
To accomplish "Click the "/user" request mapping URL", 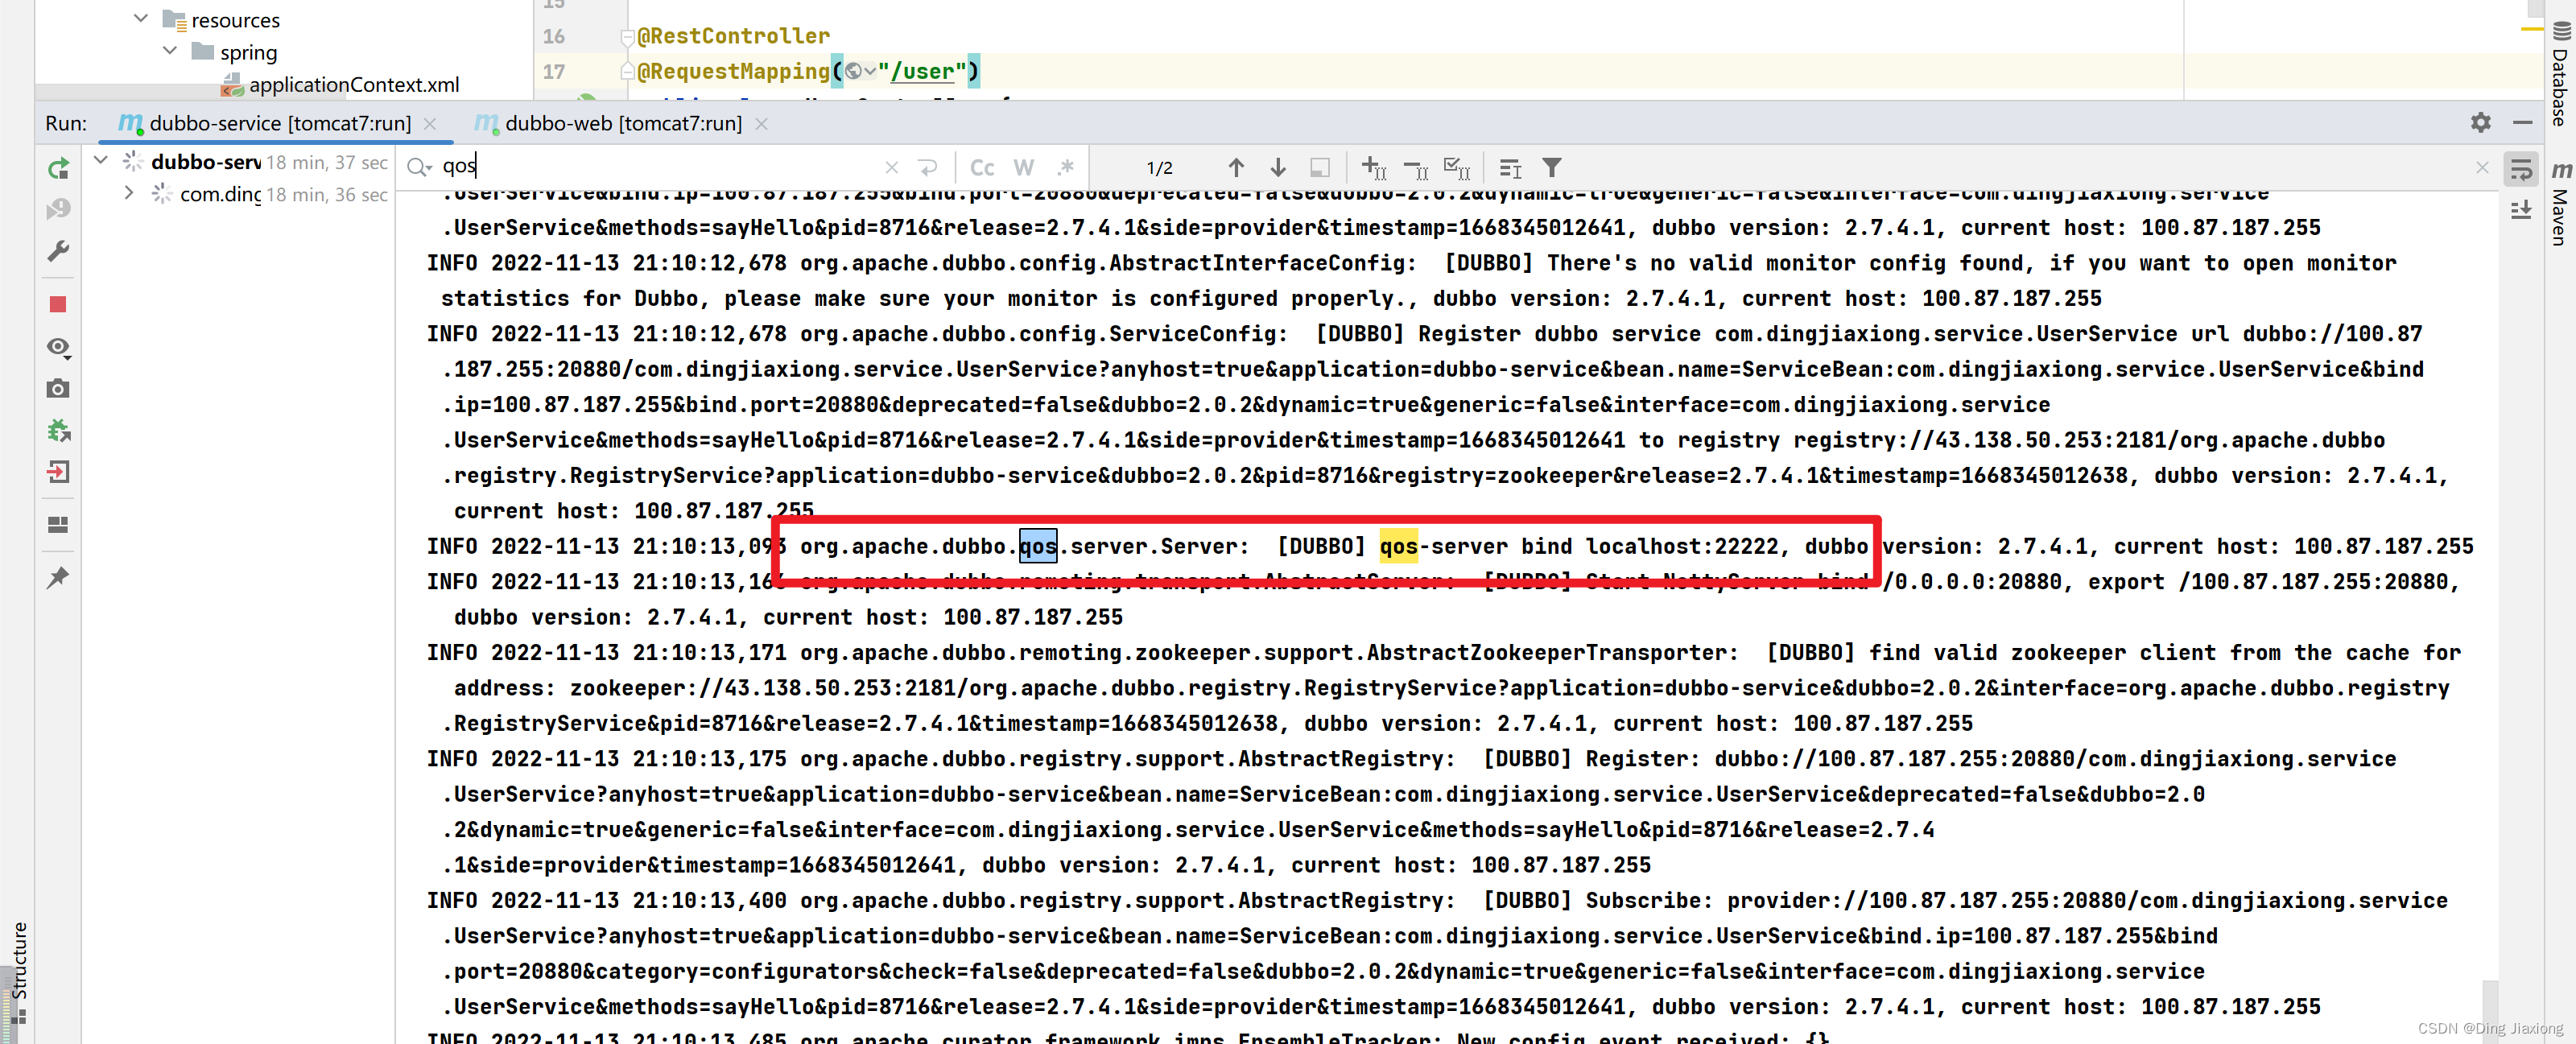I will point(921,71).
